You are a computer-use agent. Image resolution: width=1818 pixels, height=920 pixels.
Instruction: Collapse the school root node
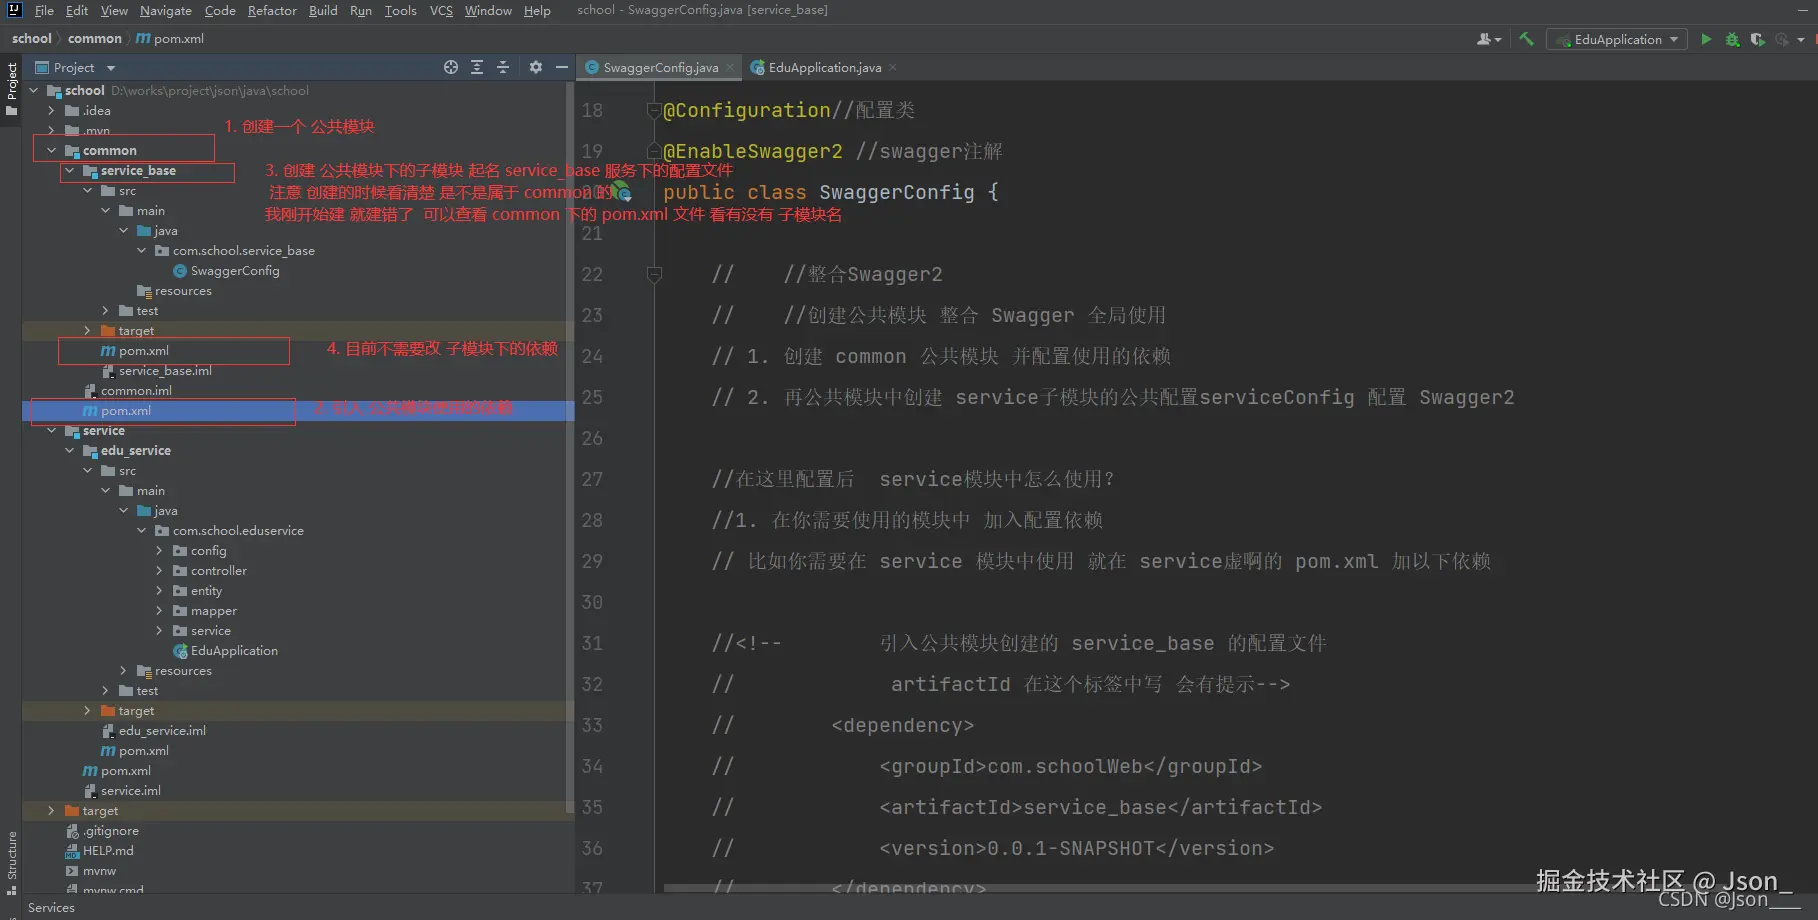coord(33,91)
